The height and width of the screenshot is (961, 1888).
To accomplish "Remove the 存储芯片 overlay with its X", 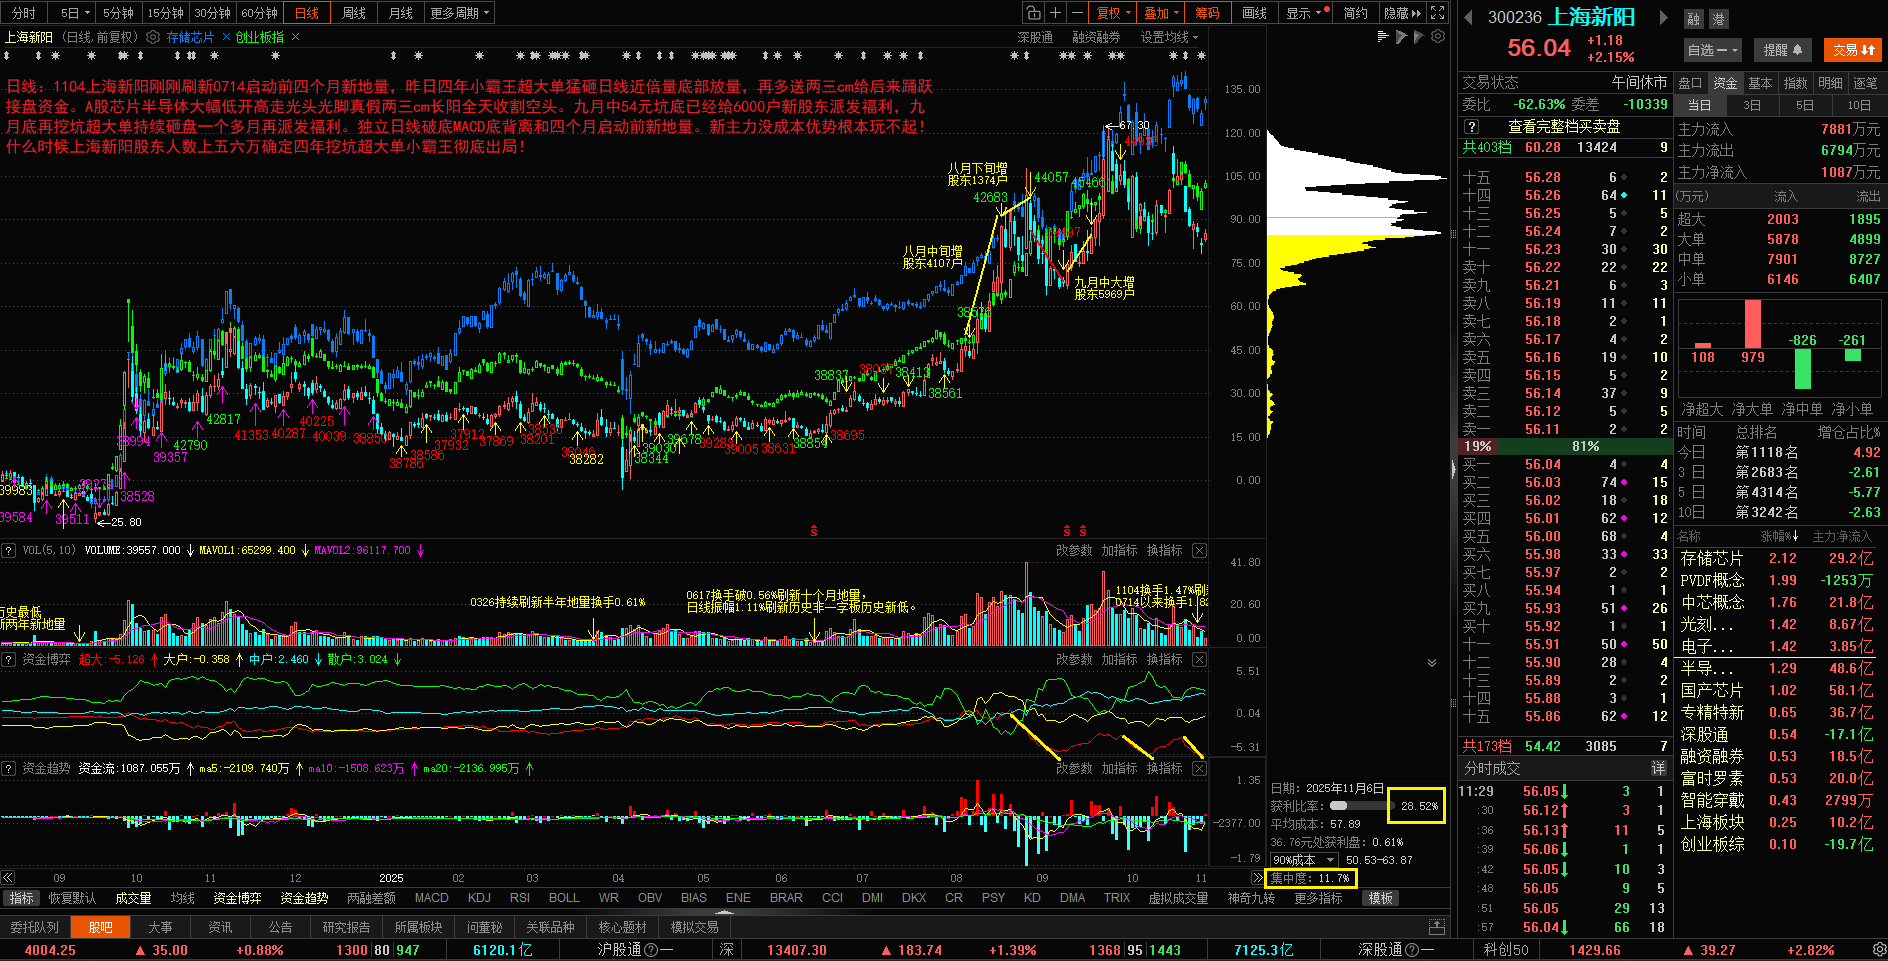I will (227, 37).
